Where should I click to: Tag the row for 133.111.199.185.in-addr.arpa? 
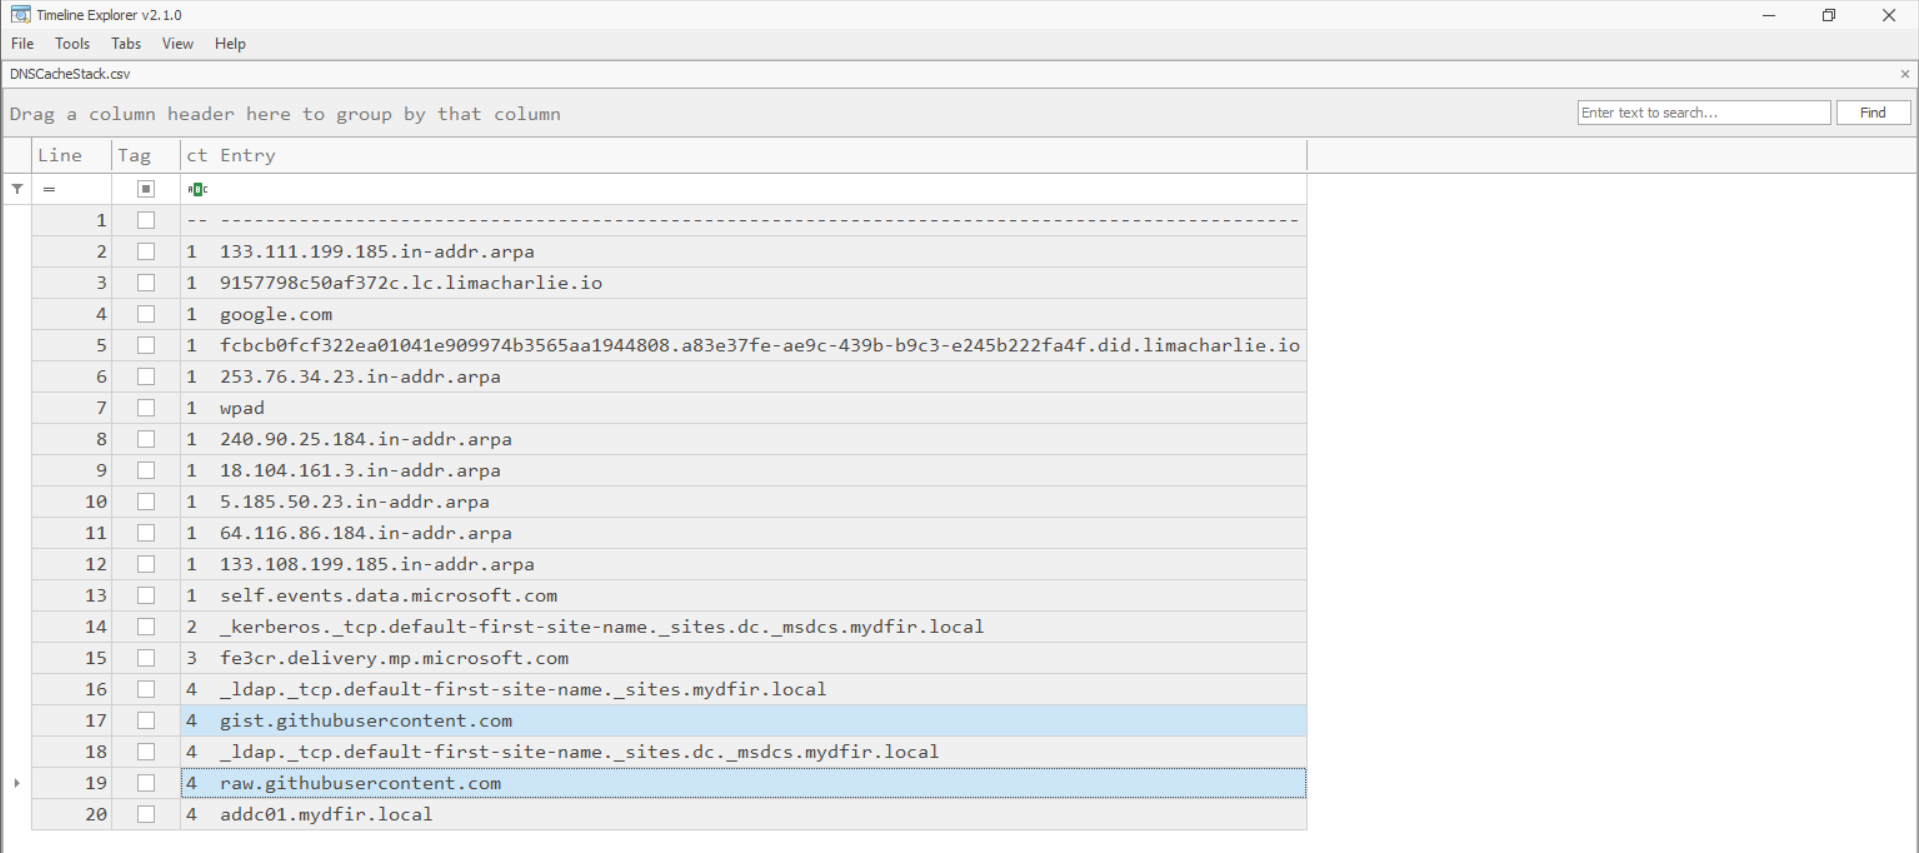pos(146,252)
